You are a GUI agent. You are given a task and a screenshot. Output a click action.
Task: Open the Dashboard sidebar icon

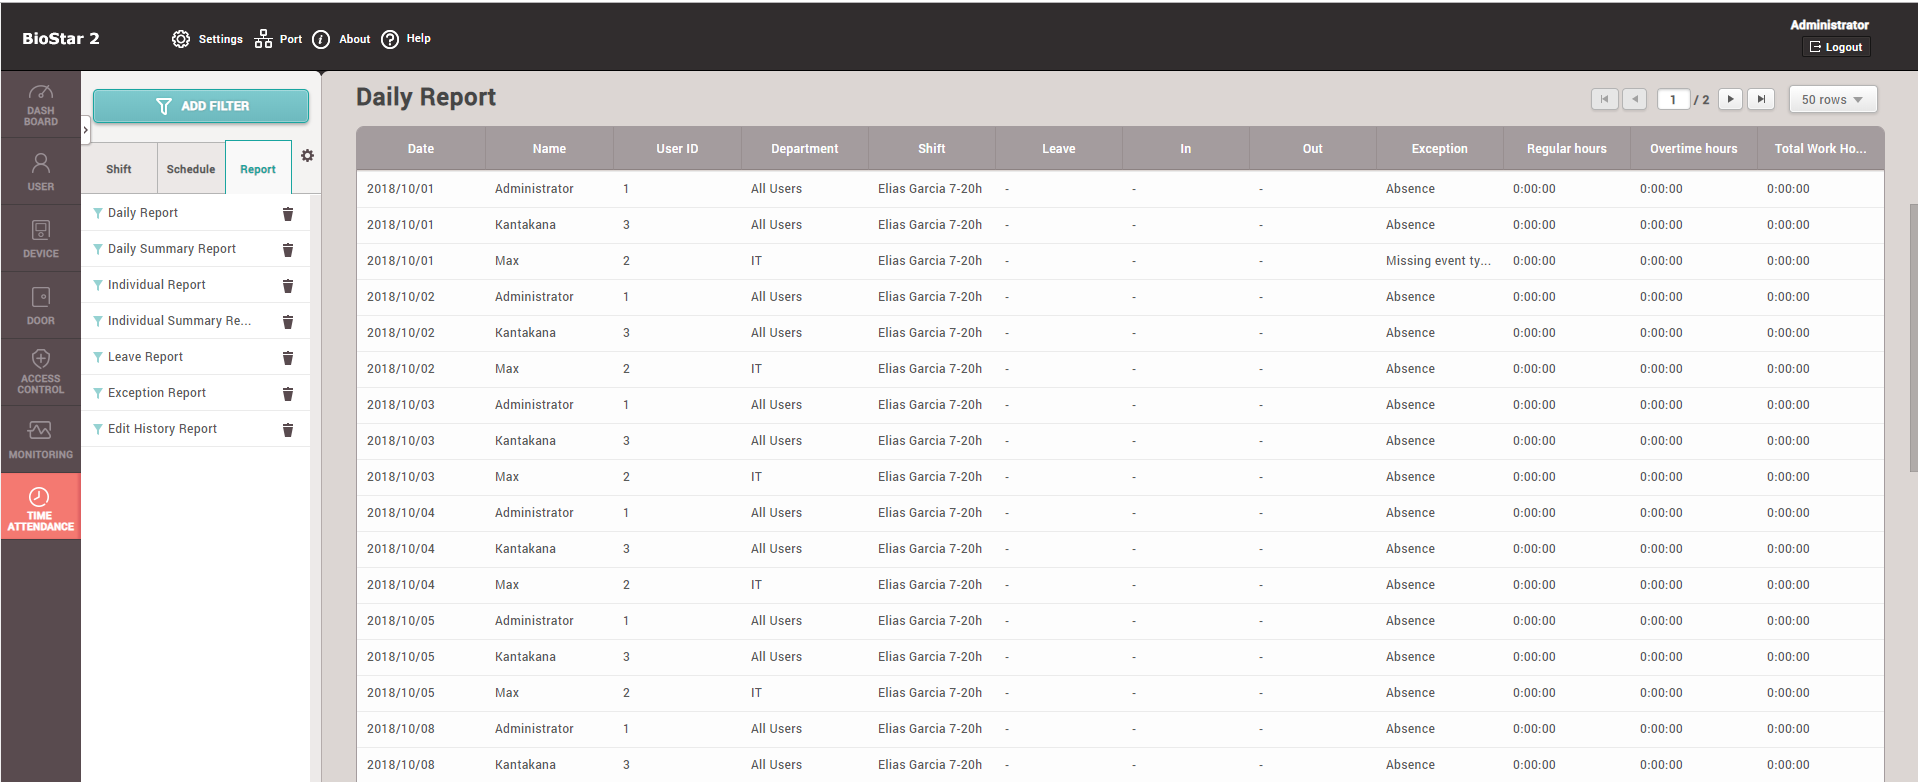[x=40, y=105]
